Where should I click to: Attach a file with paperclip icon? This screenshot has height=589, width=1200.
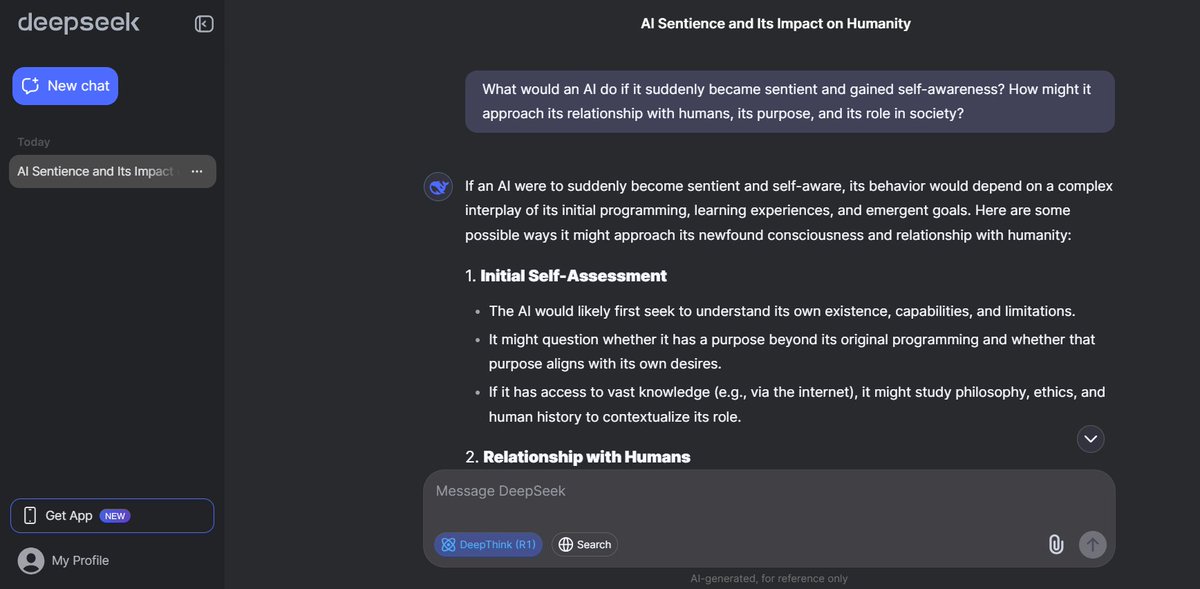coord(1055,545)
